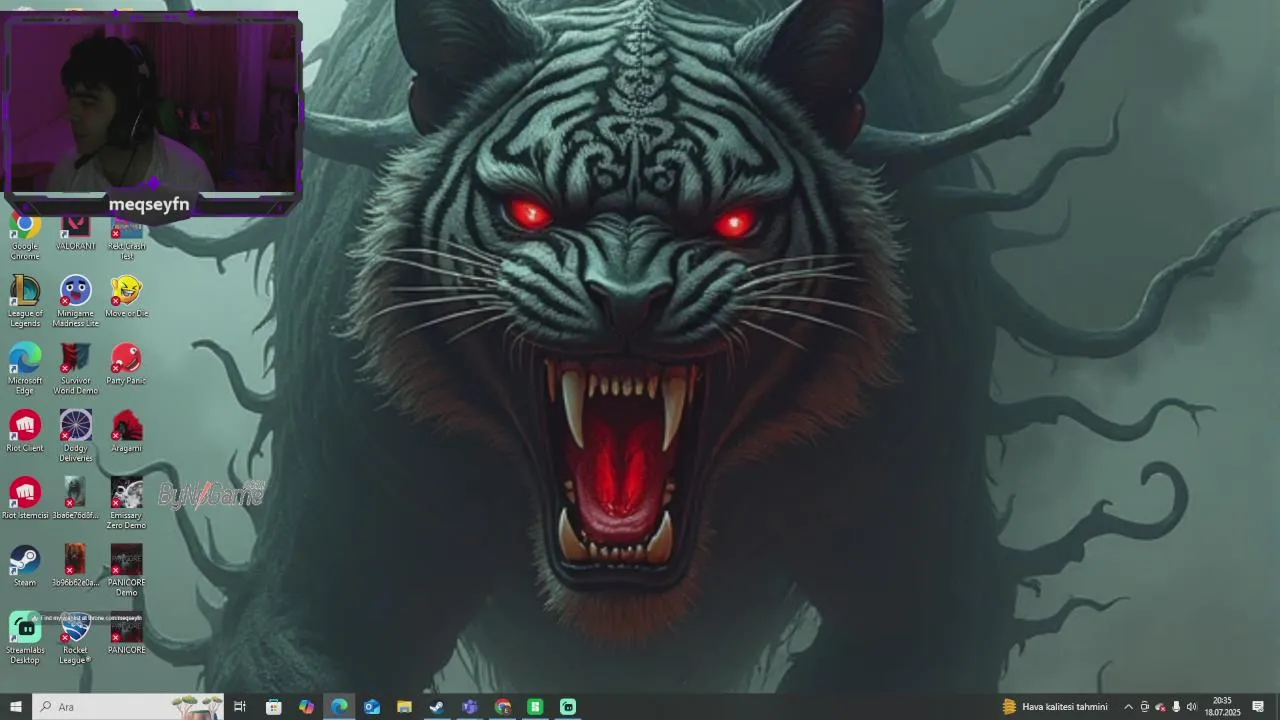The width and height of the screenshot is (1280, 720).
Task: Select the Emissary Zero Demo desktop icon
Action: [x=127, y=503]
